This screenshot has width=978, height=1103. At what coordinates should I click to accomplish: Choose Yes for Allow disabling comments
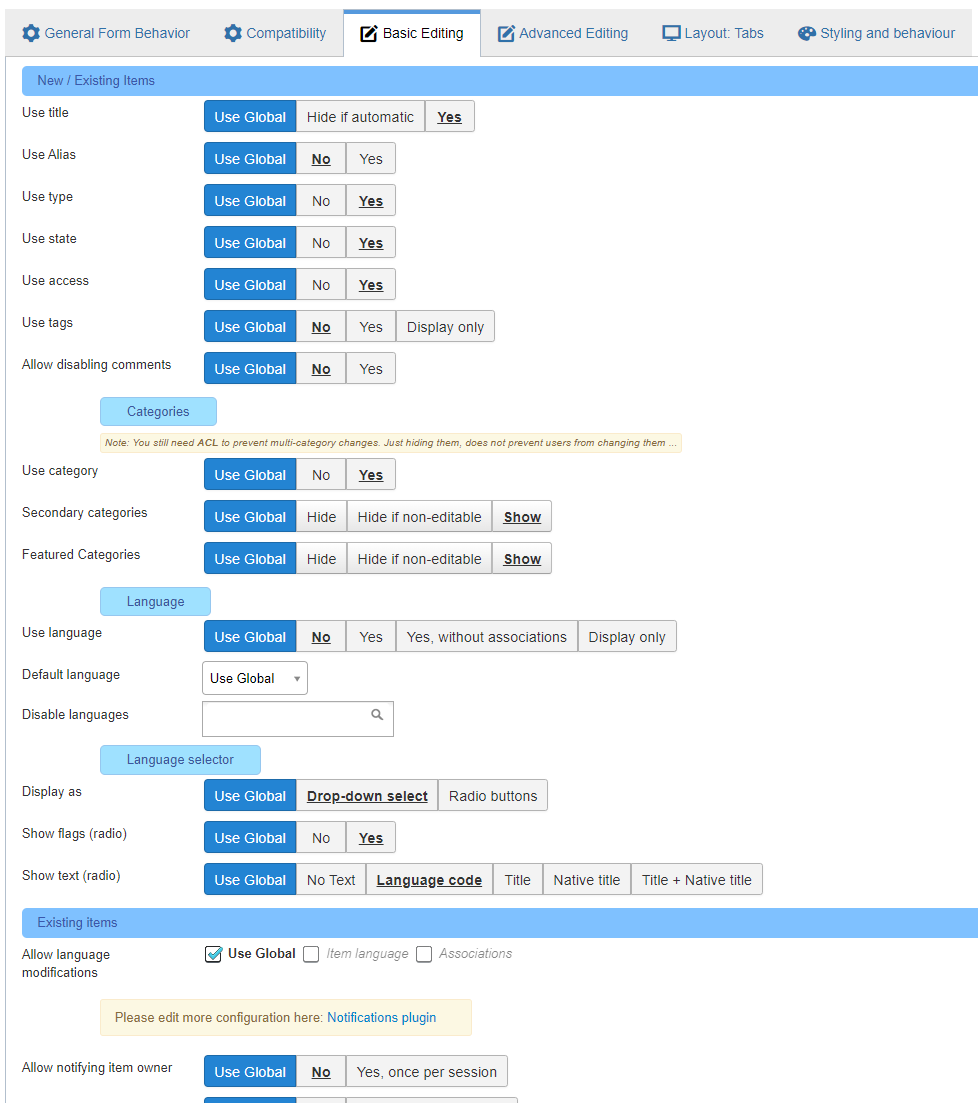[x=371, y=369]
